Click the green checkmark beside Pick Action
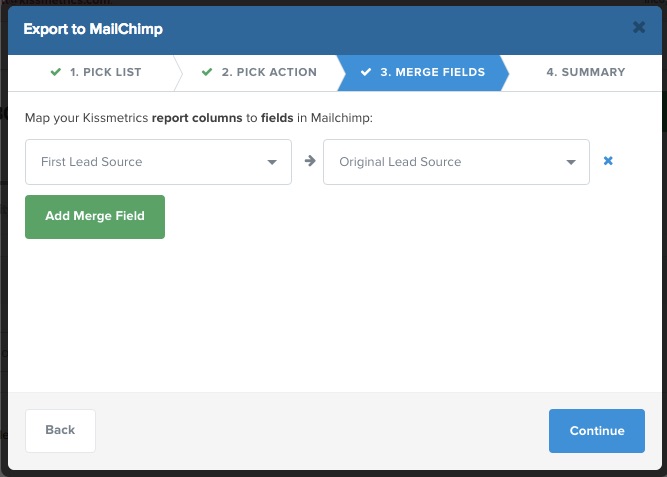667x477 pixels. click(x=207, y=72)
